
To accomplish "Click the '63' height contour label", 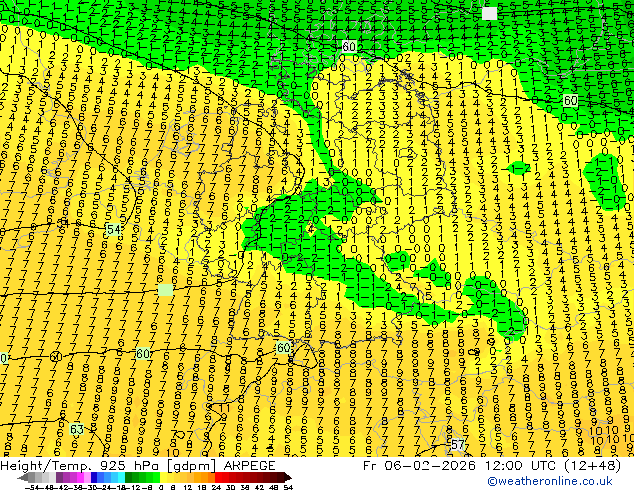I will [76, 429].
